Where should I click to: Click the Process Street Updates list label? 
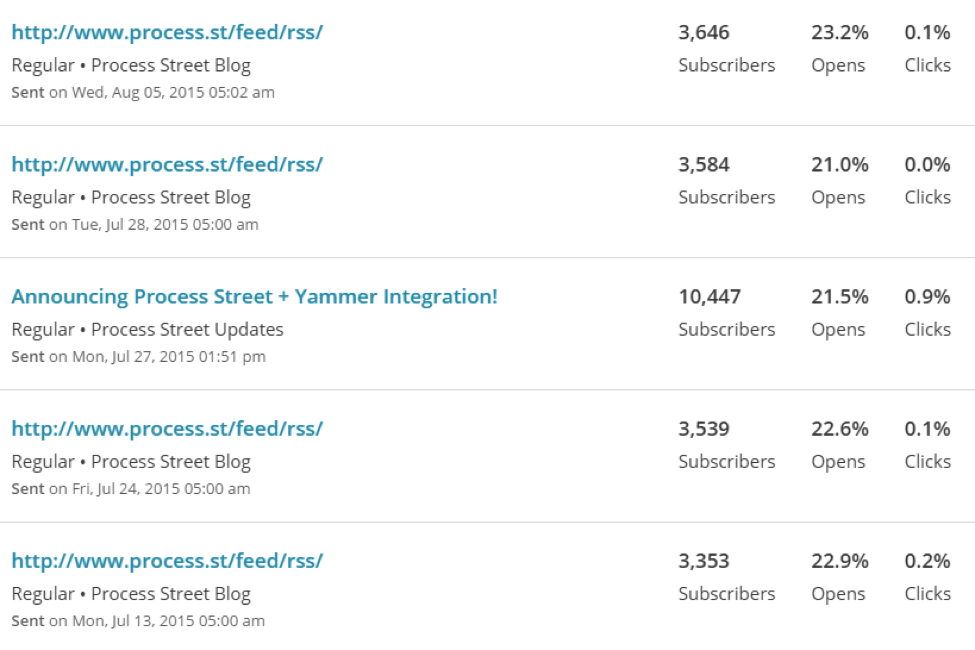(x=187, y=330)
